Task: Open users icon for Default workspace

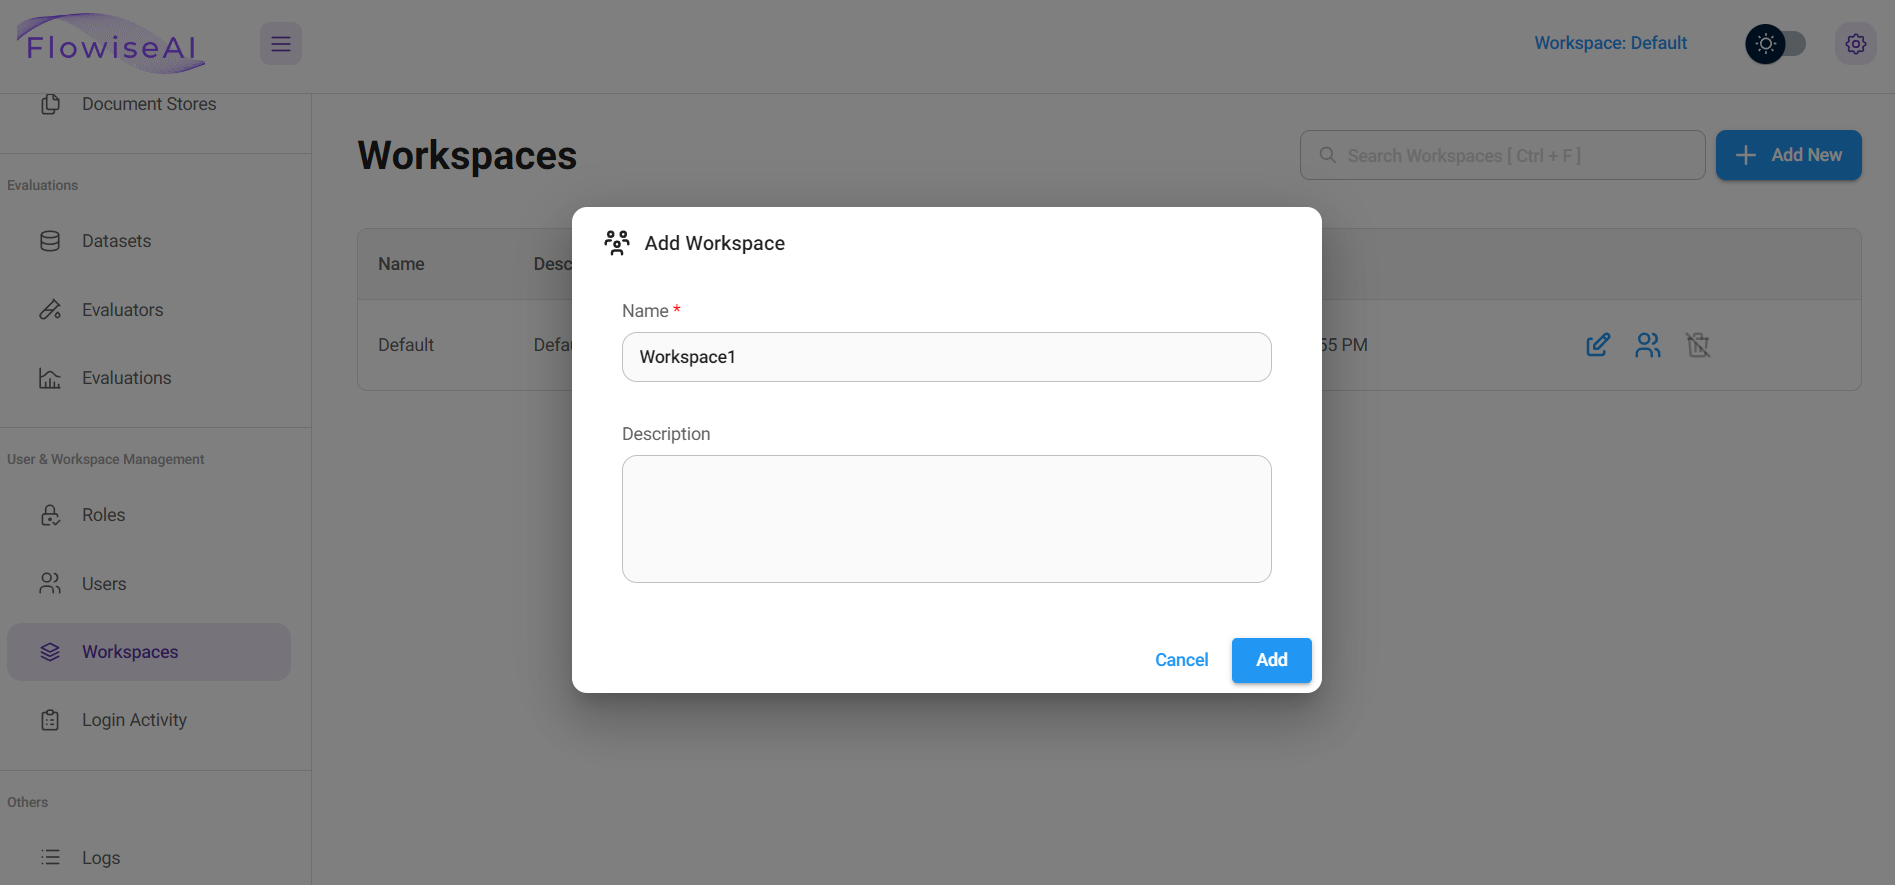Action: [x=1648, y=345]
